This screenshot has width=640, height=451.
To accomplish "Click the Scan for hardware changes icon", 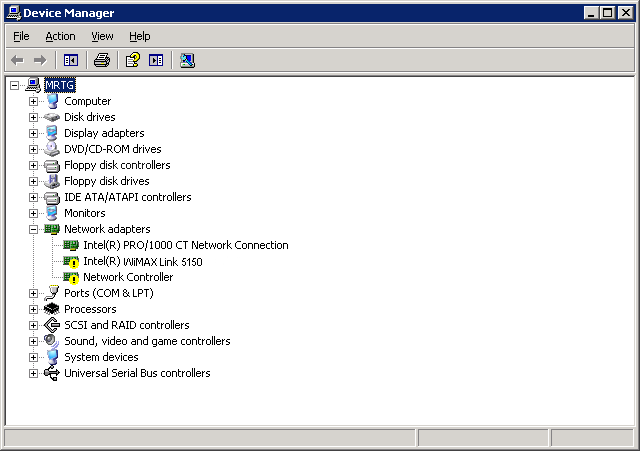I will tap(187, 60).
